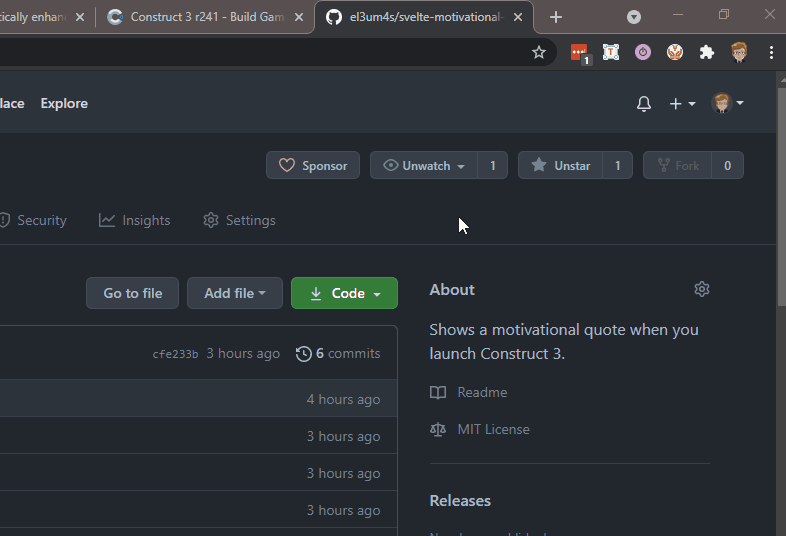The image size is (786, 536).
Task: Click the '4 hours ago' file timestamp
Action: pyautogui.click(x=343, y=400)
